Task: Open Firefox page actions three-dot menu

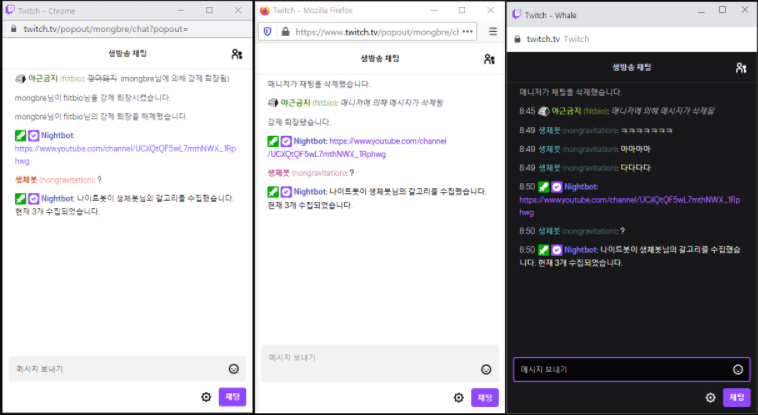Action: click(x=467, y=31)
